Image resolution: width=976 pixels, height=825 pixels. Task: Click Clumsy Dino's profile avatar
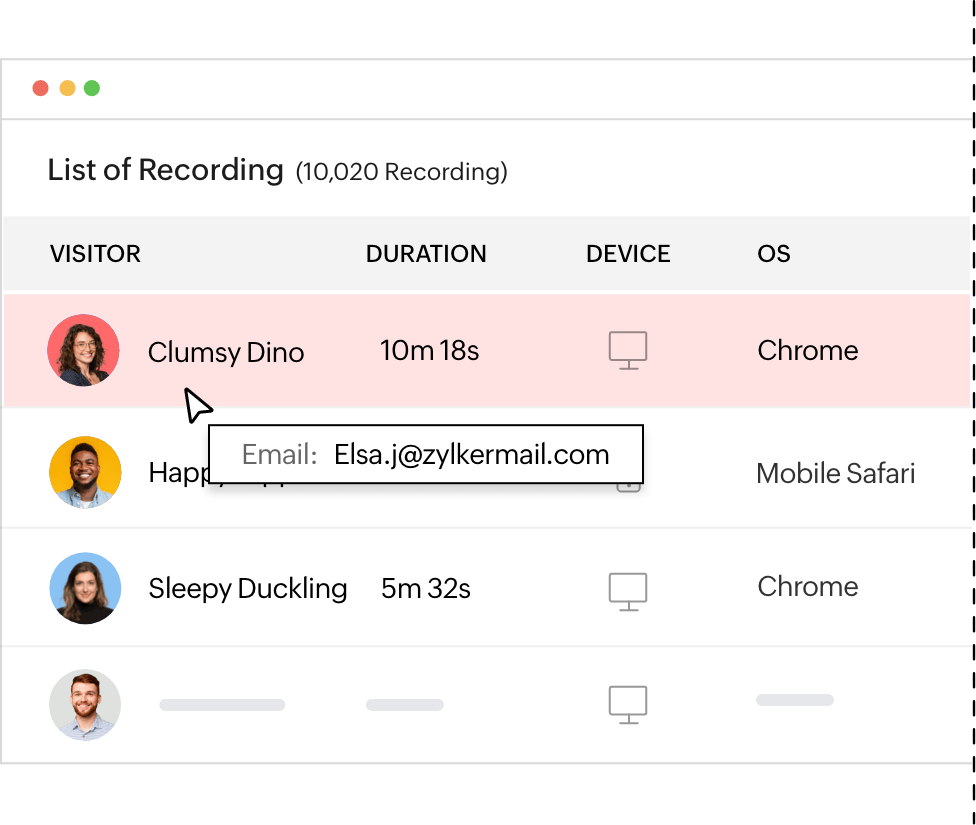point(84,350)
